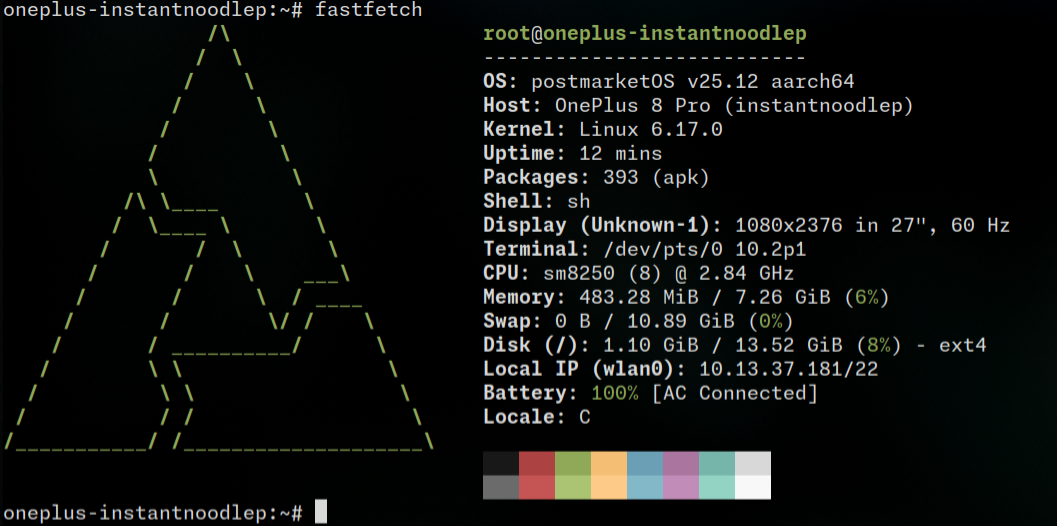1057x526 pixels.
Task: Select the green swatch in top color row
Action: pyautogui.click(x=572, y=463)
